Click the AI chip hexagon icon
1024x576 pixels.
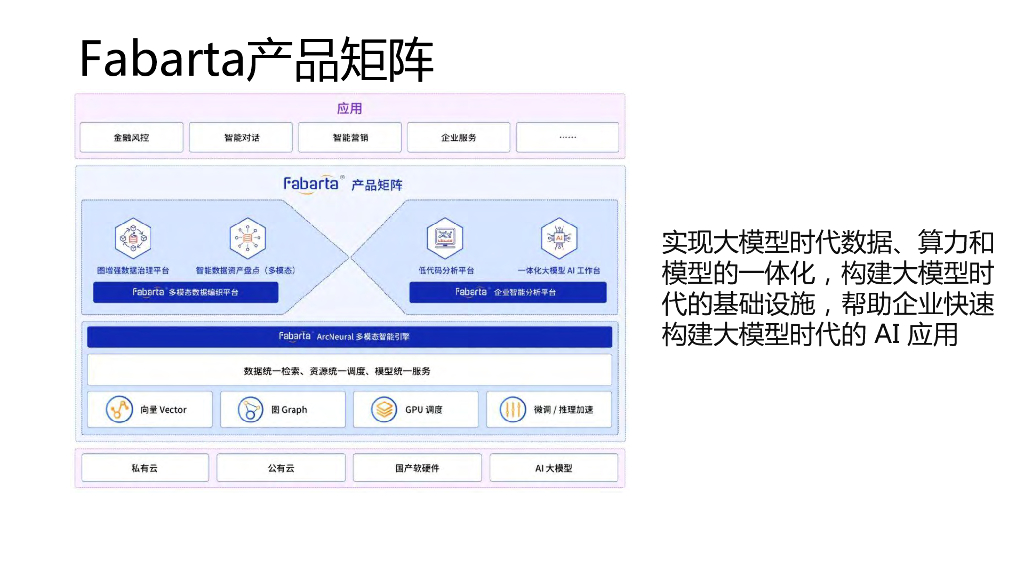(x=559, y=238)
